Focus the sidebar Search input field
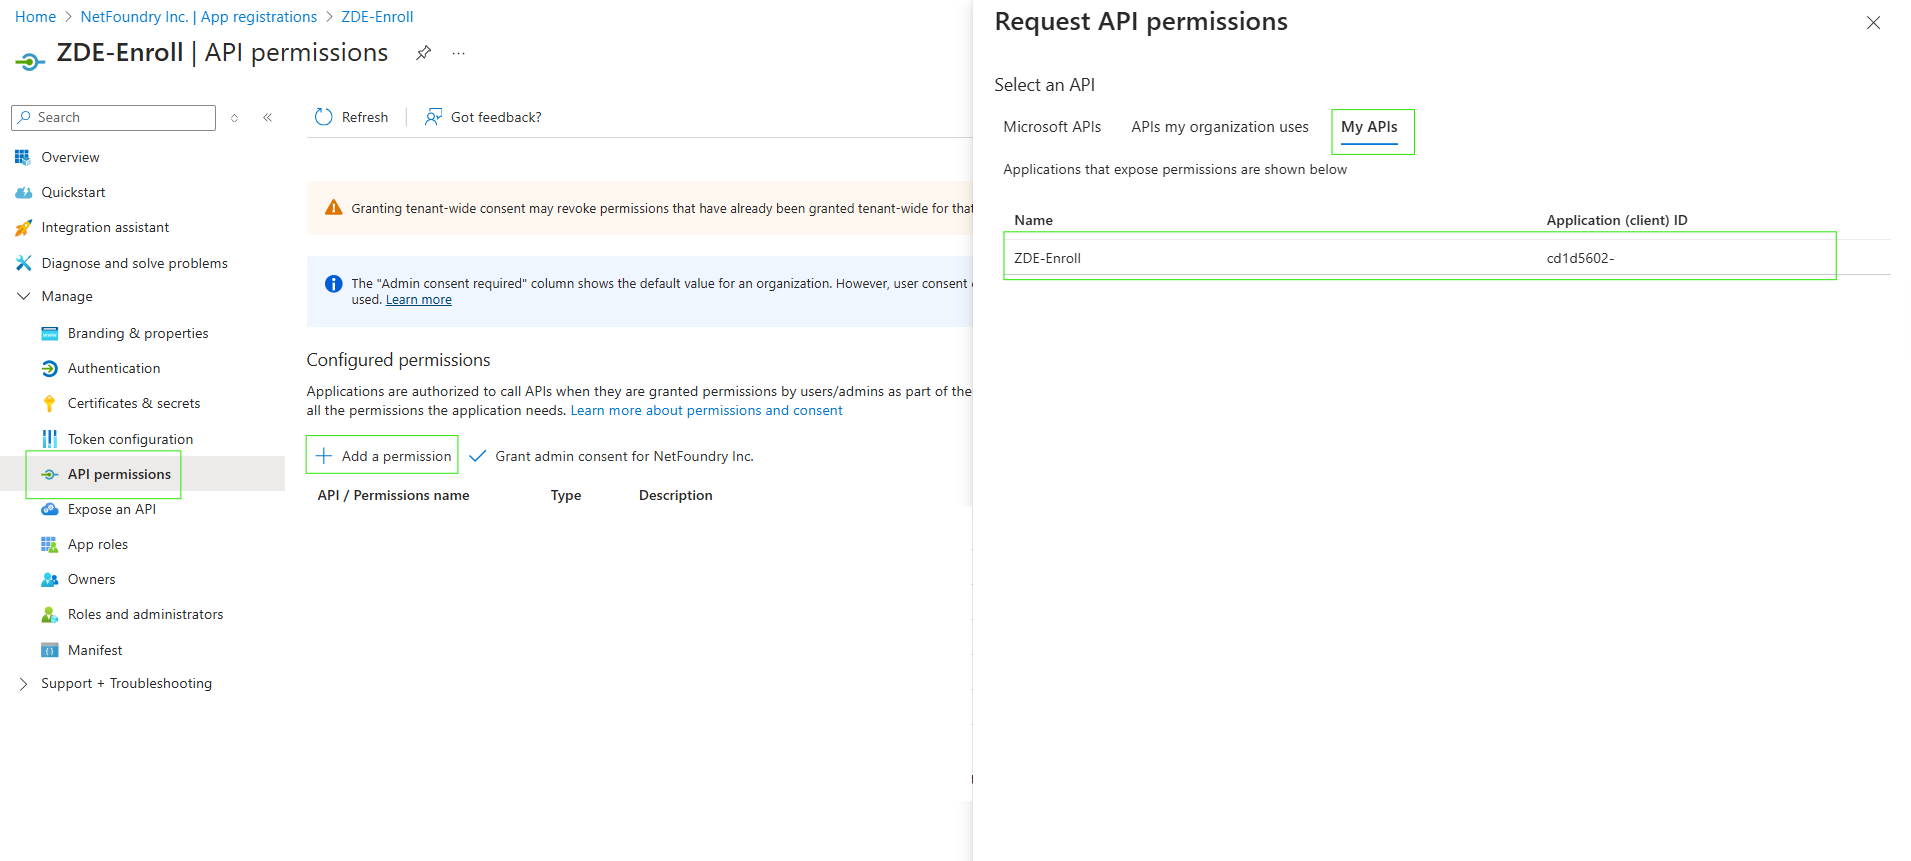Screen dimensions: 1911x861 click(x=113, y=118)
